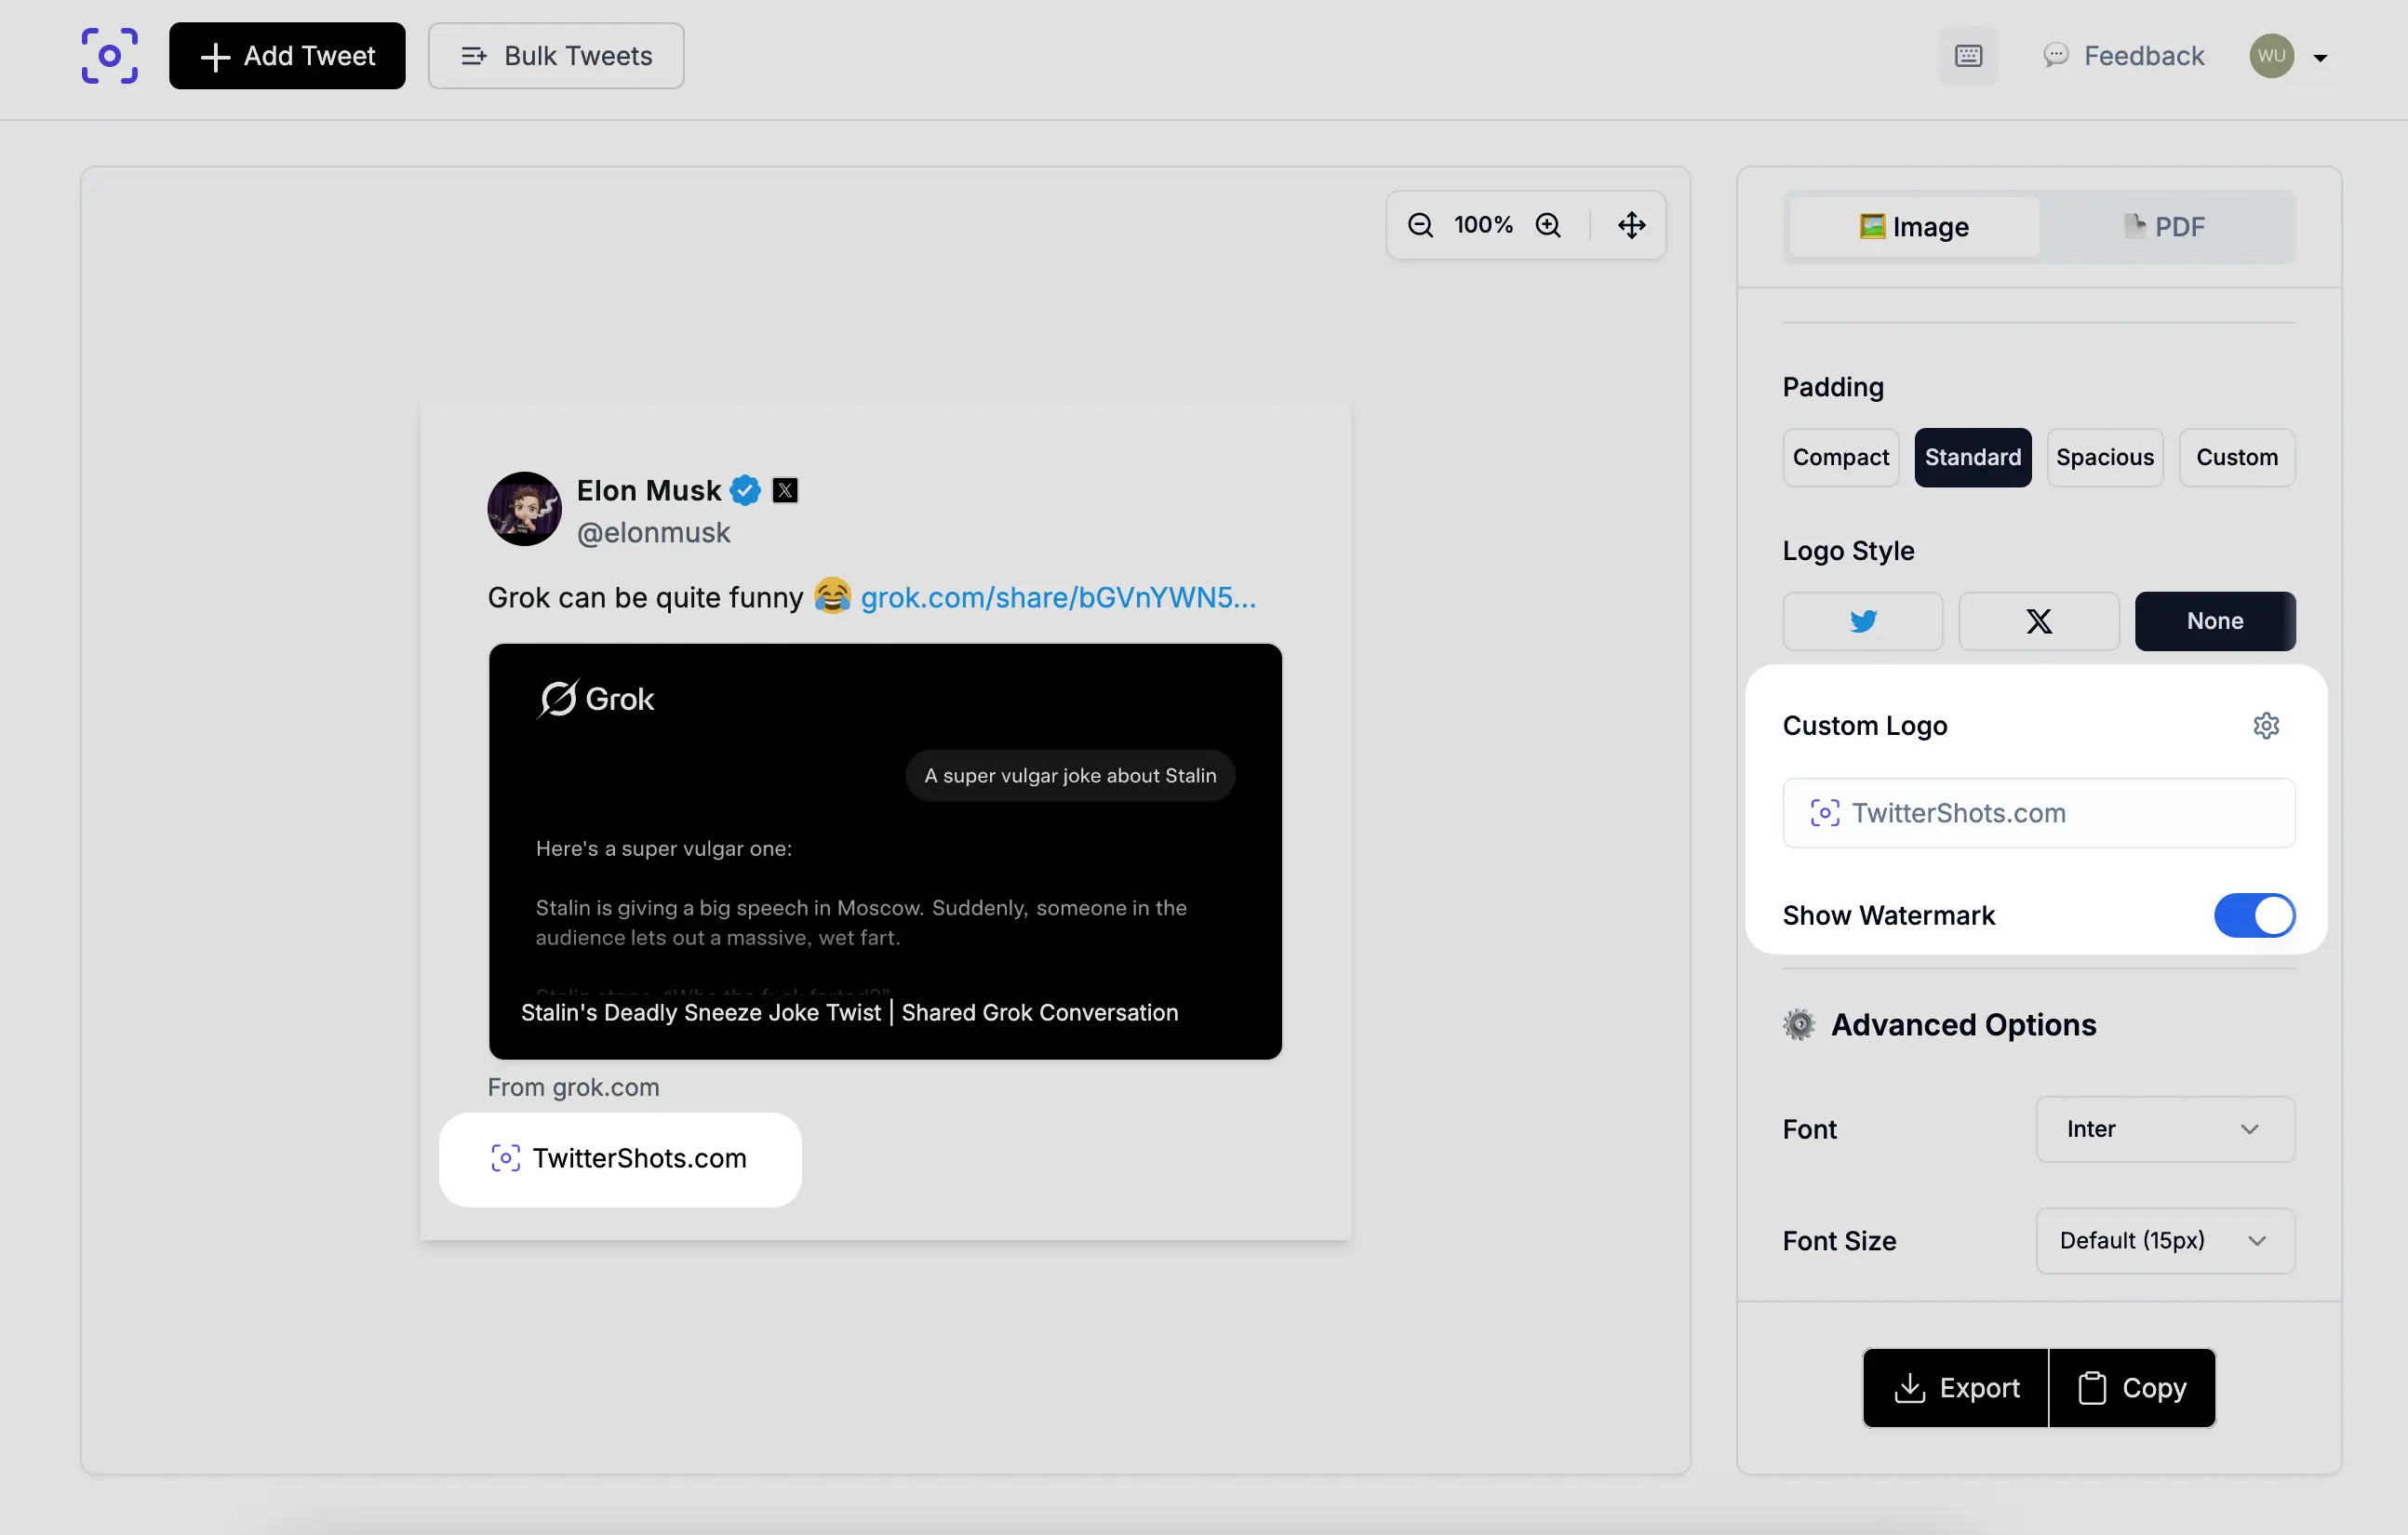Click the Export button

click(1955, 1387)
